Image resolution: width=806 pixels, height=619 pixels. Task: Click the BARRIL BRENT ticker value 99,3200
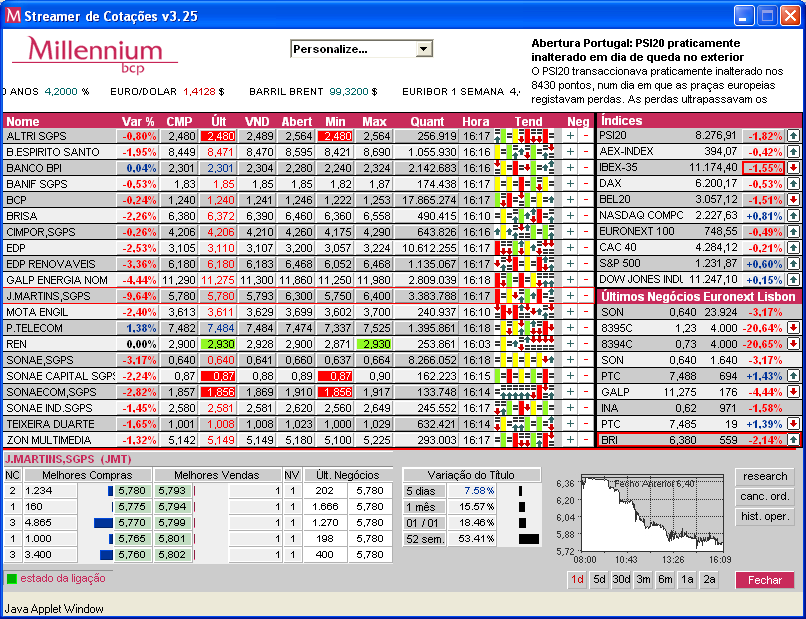pyautogui.click(x=349, y=92)
